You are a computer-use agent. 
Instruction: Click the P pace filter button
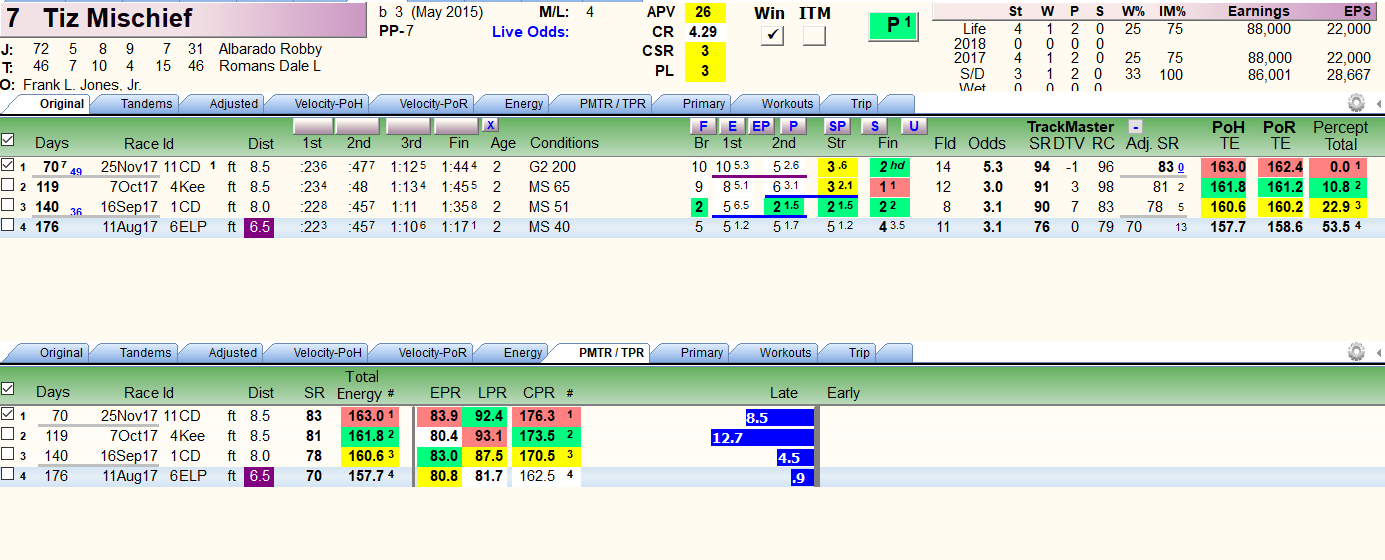click(793, 126)
